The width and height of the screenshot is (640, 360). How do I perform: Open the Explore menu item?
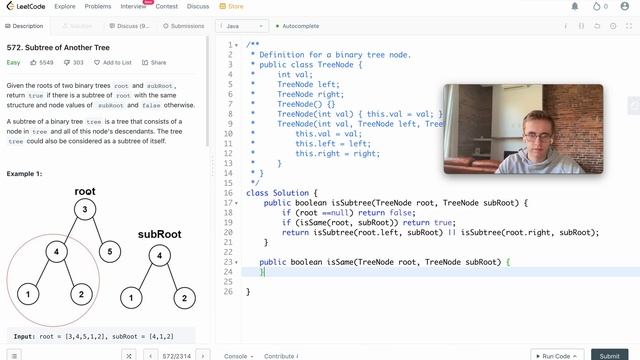click(65, 6)
